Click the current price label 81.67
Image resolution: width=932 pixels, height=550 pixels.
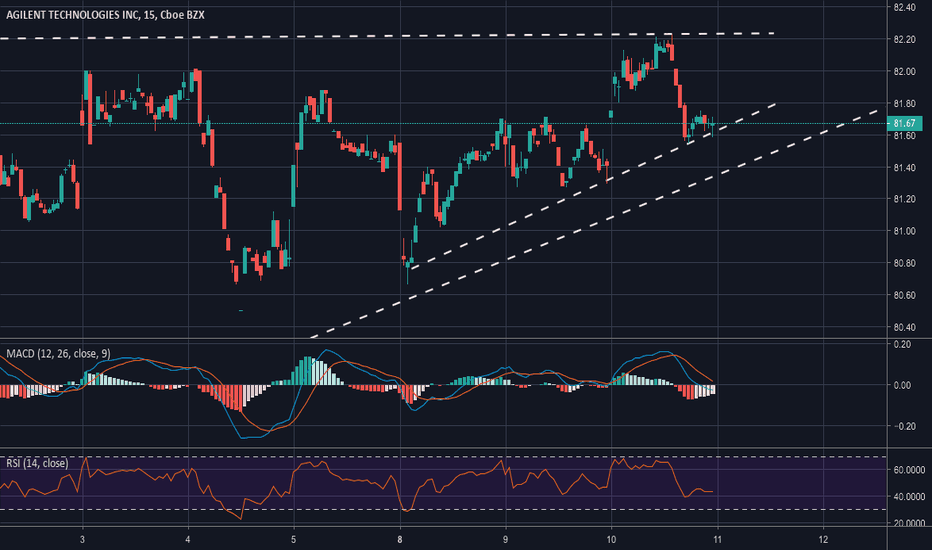tap(904, 124)
